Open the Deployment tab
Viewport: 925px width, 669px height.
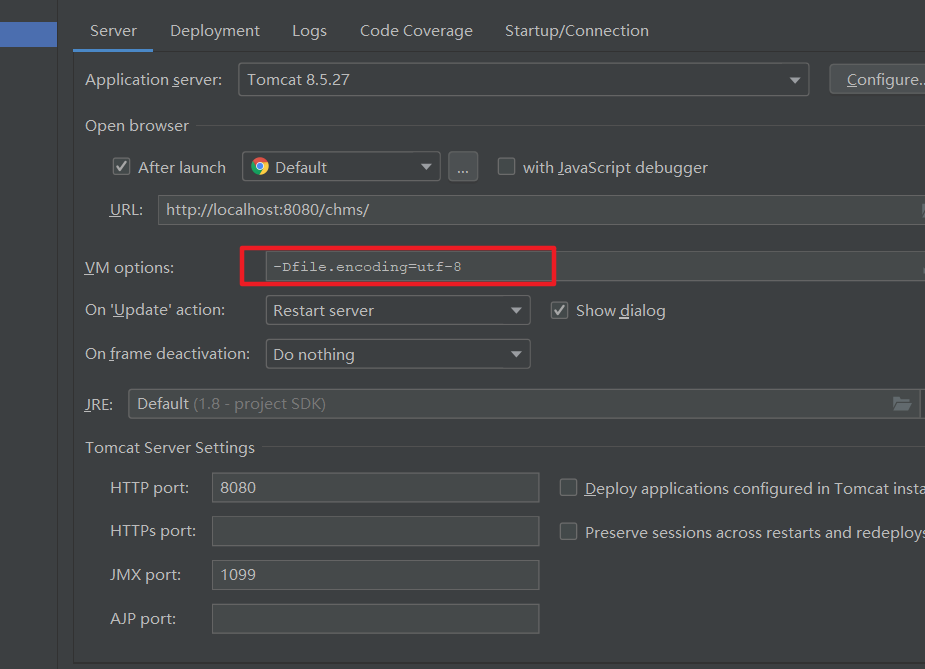215,31
